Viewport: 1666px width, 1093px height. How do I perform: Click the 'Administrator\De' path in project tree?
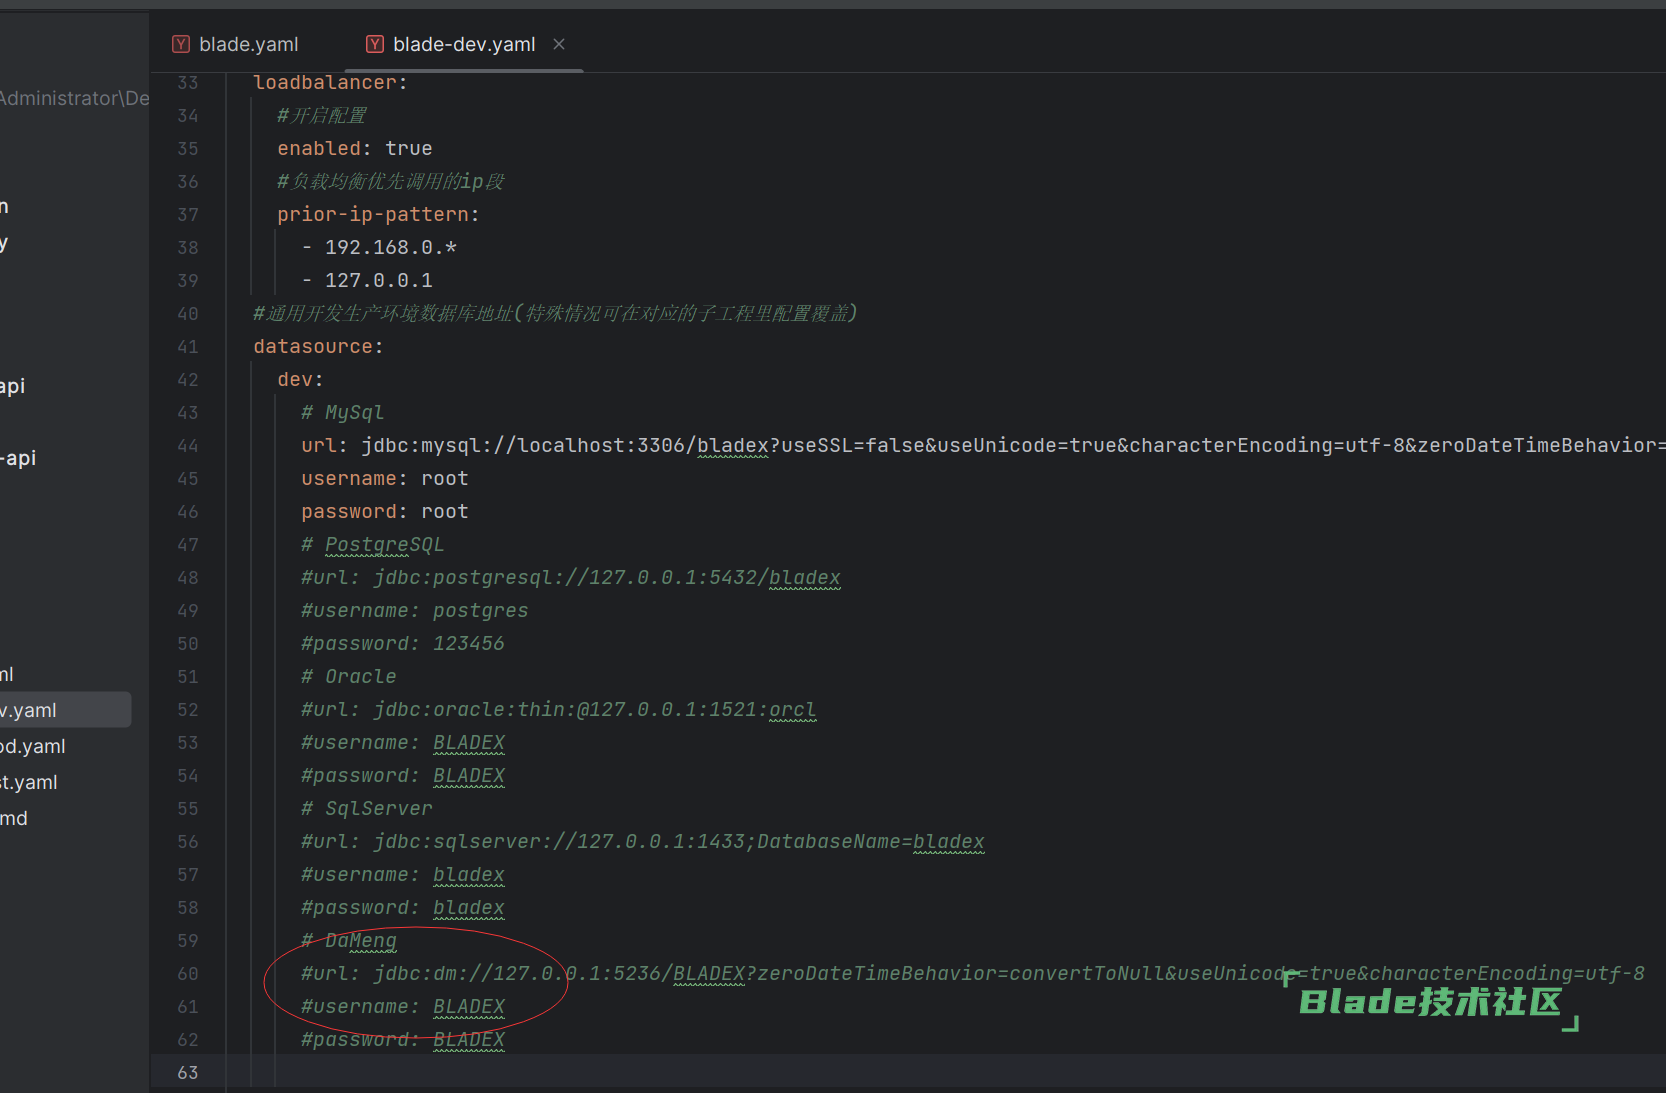[x=75, y=98]
